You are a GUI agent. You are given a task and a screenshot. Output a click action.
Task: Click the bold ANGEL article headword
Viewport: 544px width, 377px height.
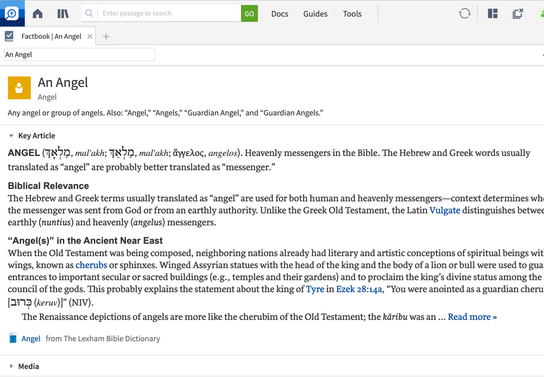pos(24,153)
